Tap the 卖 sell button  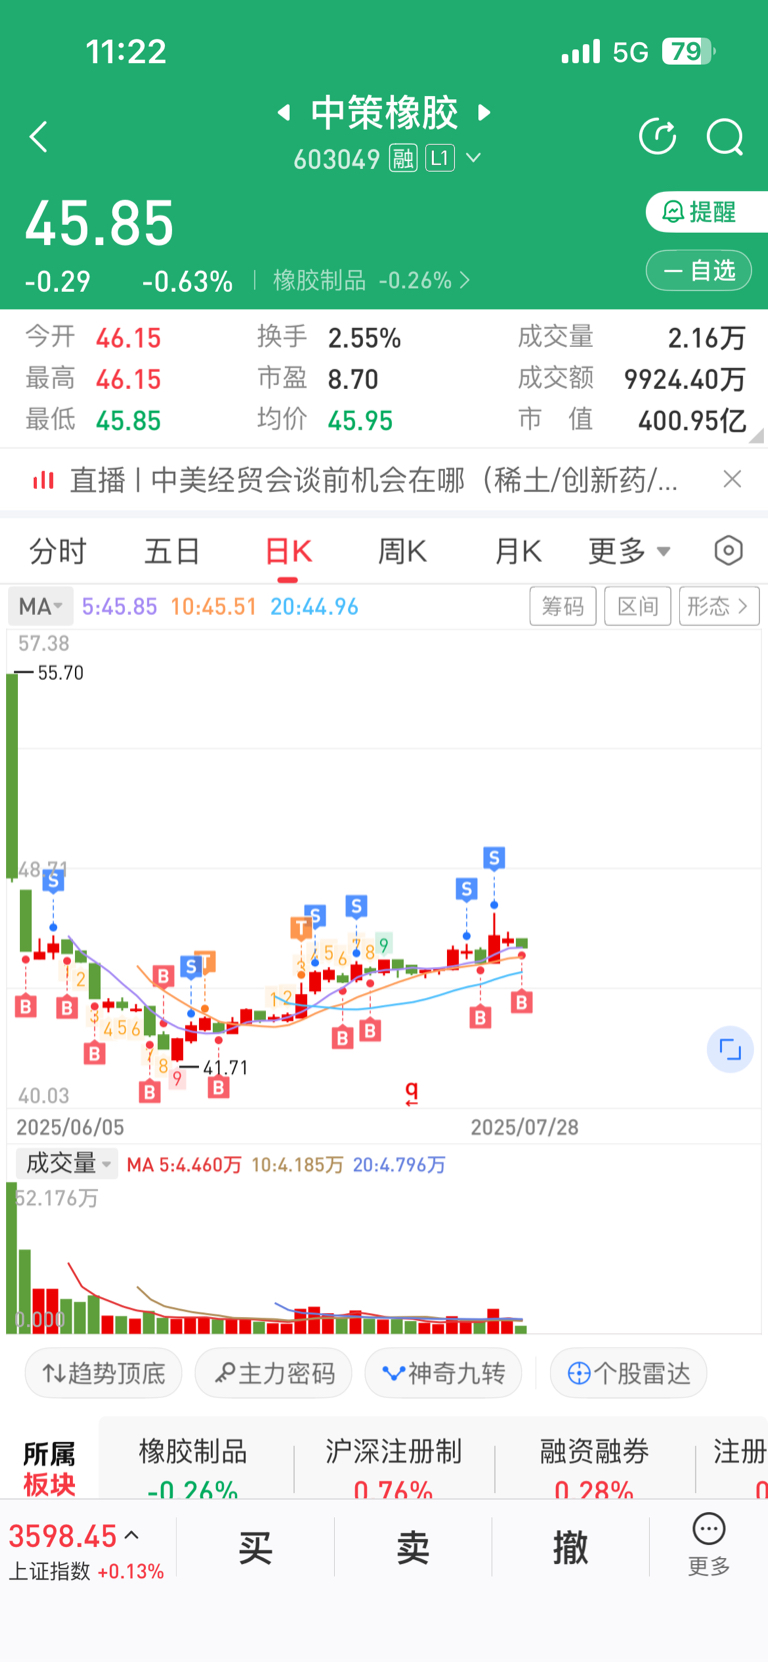tap(413, 1547)
